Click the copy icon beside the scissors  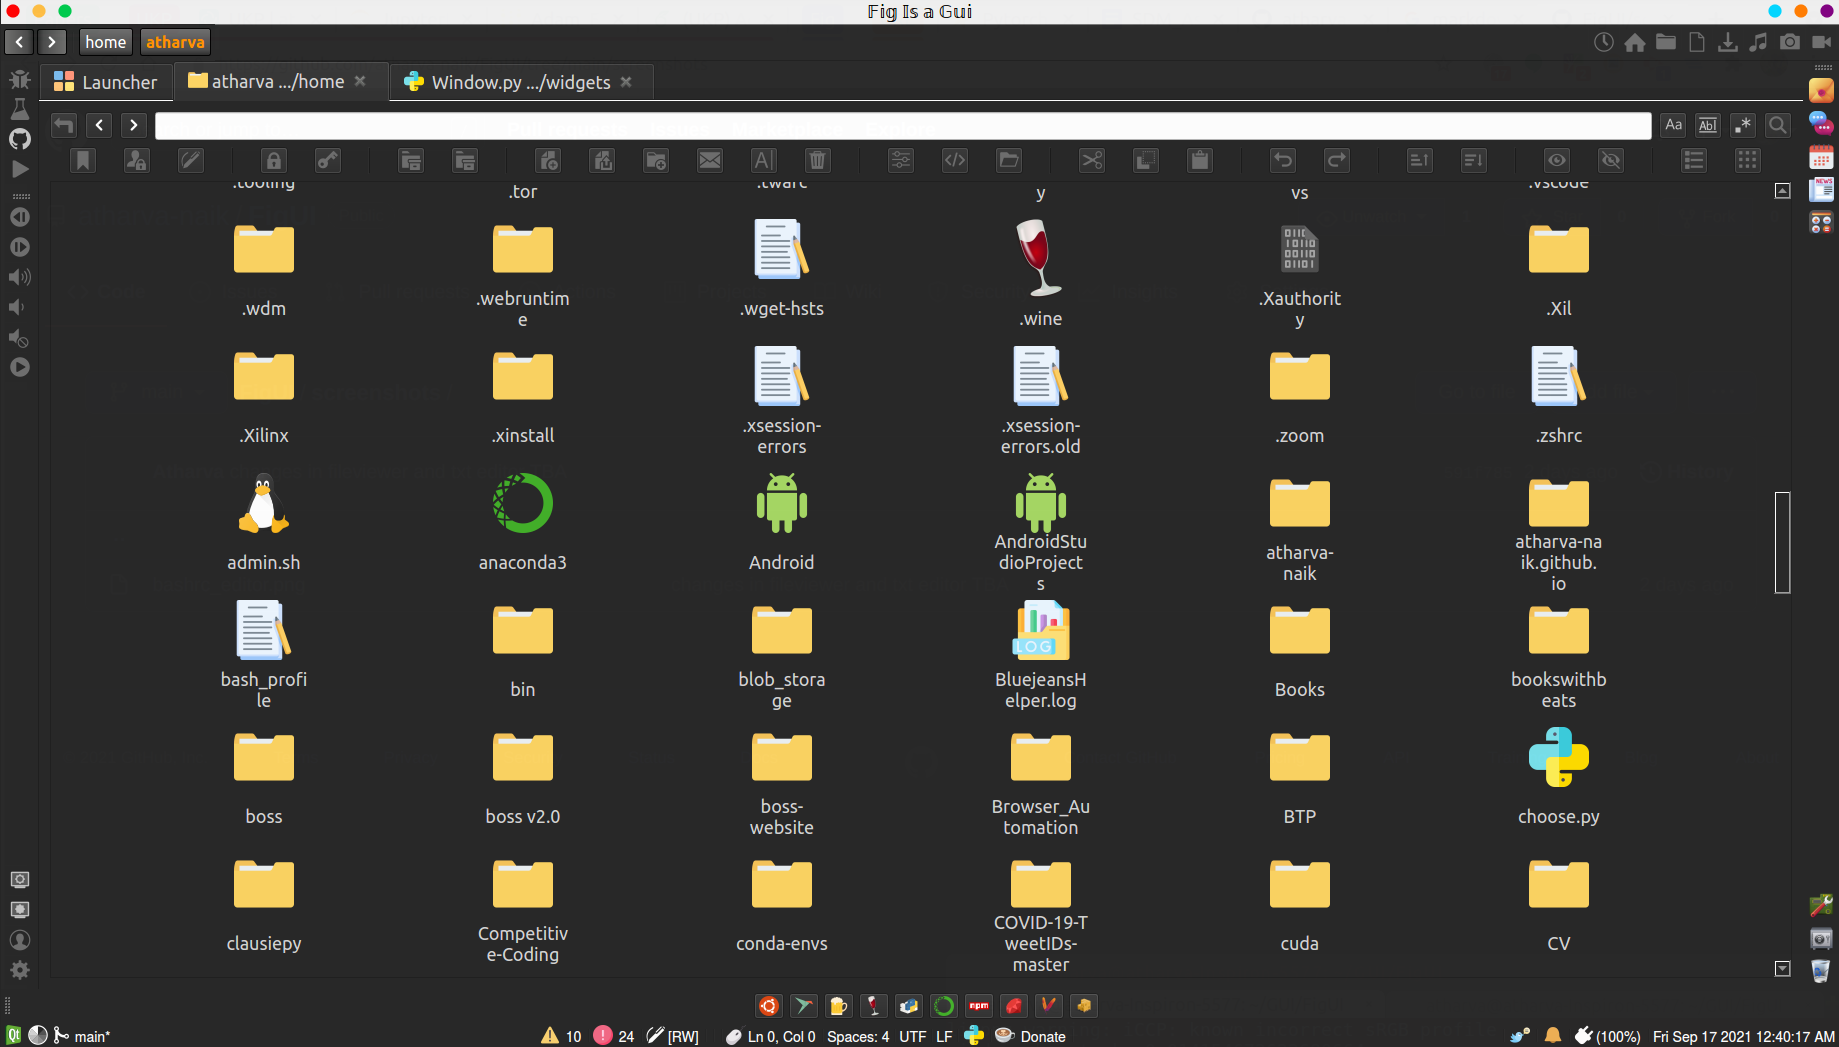coord(1145,160)
